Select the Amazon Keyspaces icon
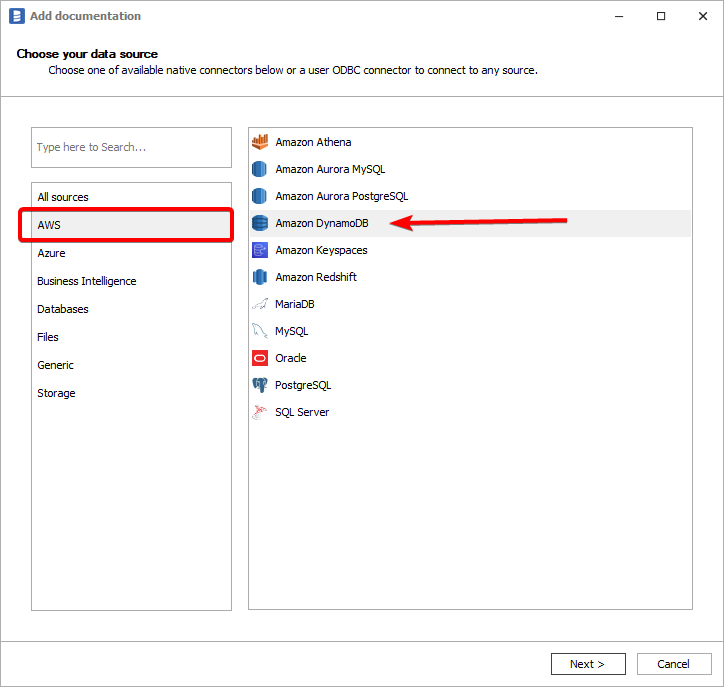 [260, 250]
